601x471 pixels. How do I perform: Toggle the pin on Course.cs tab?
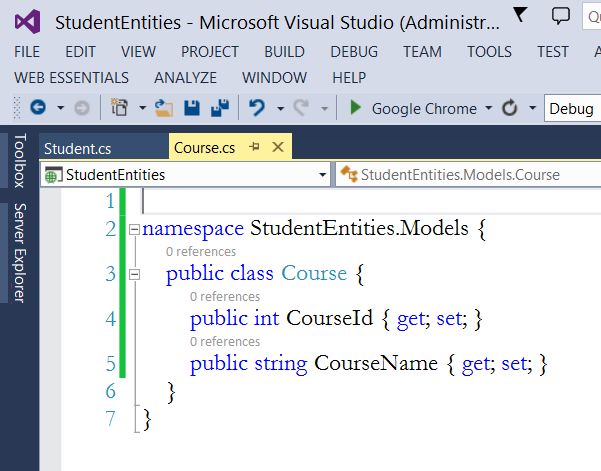pos(255,147)
